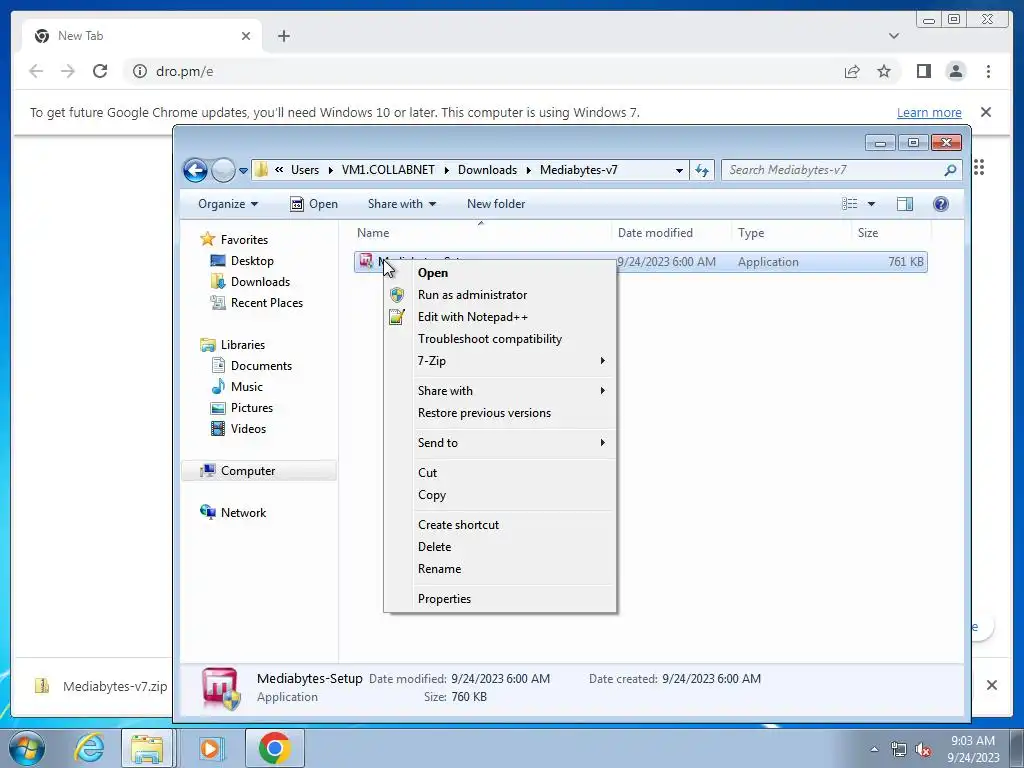Select Downloads under Favorites
Image resolution: width=1024 pixels, height=768 pixels.
(260, 281)
